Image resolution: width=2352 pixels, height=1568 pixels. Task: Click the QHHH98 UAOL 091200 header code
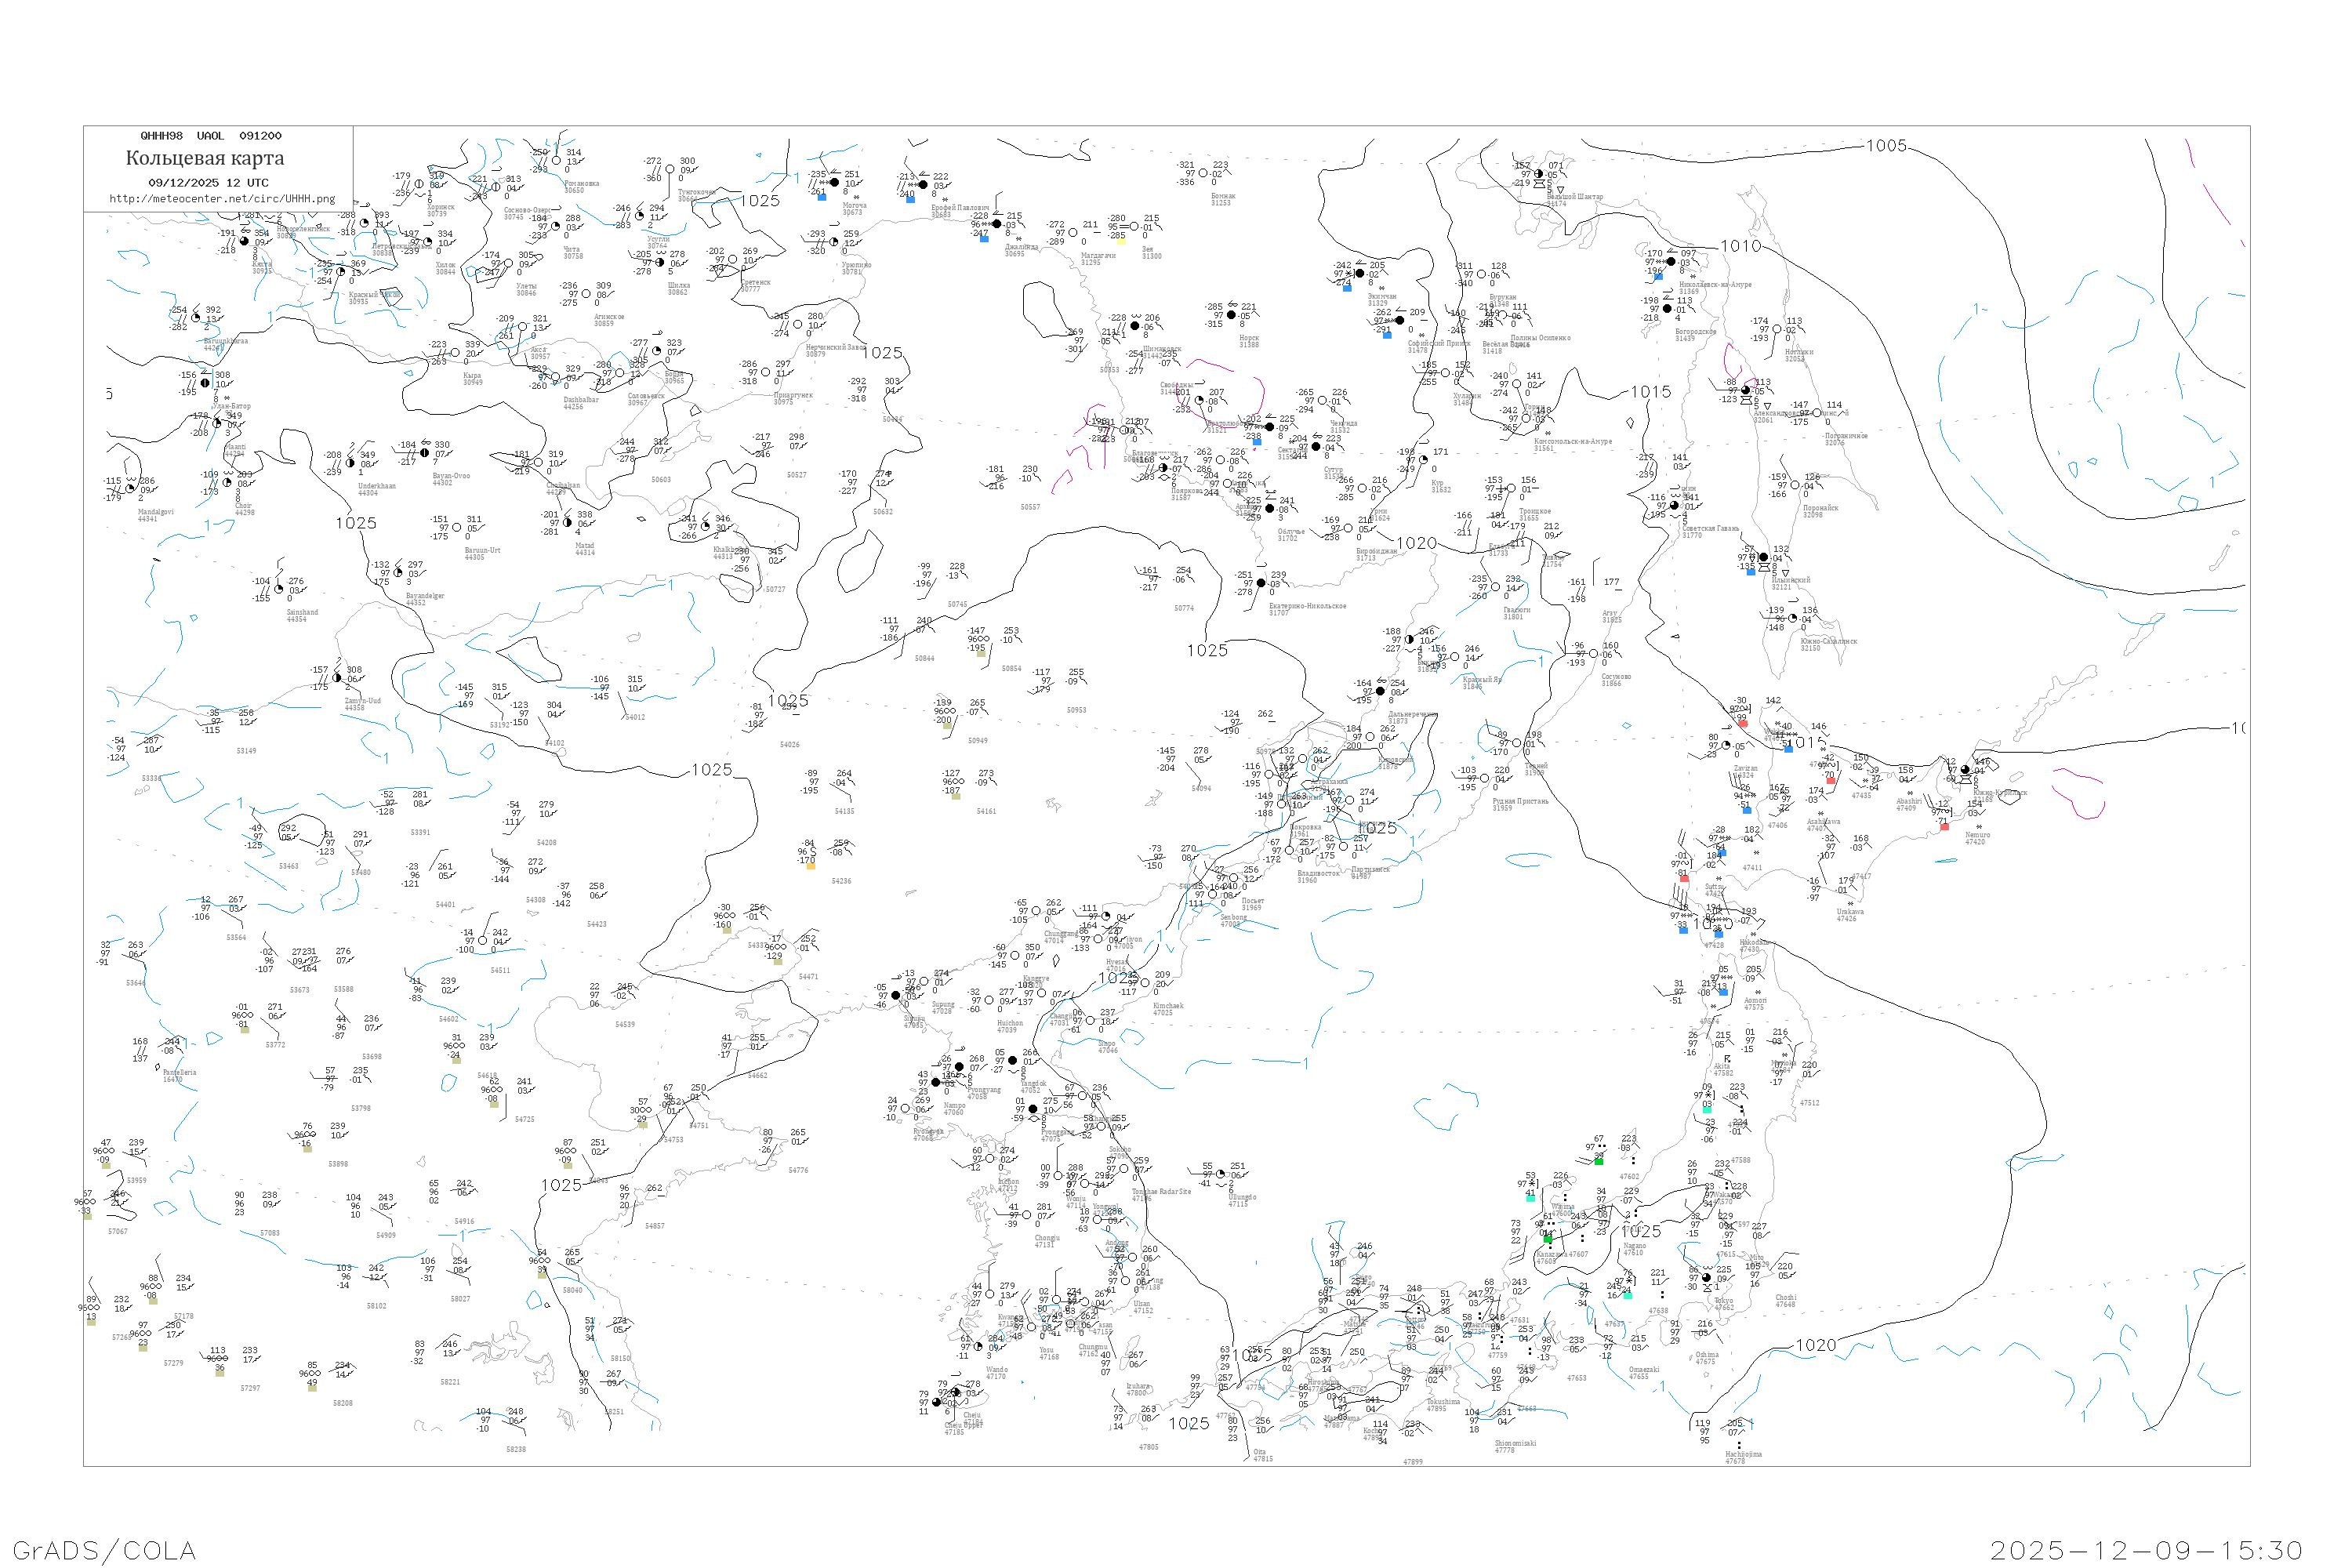(211, 136)
